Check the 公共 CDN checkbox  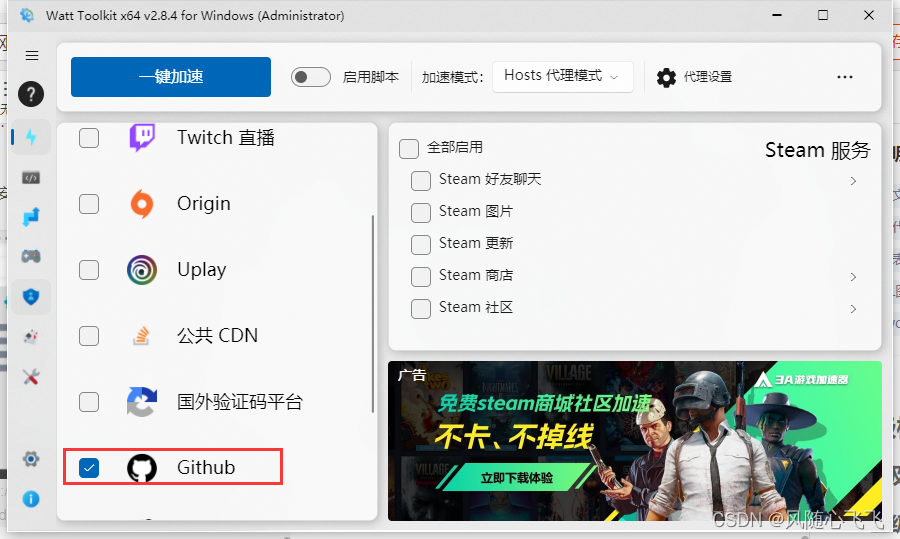pos(89,336)
